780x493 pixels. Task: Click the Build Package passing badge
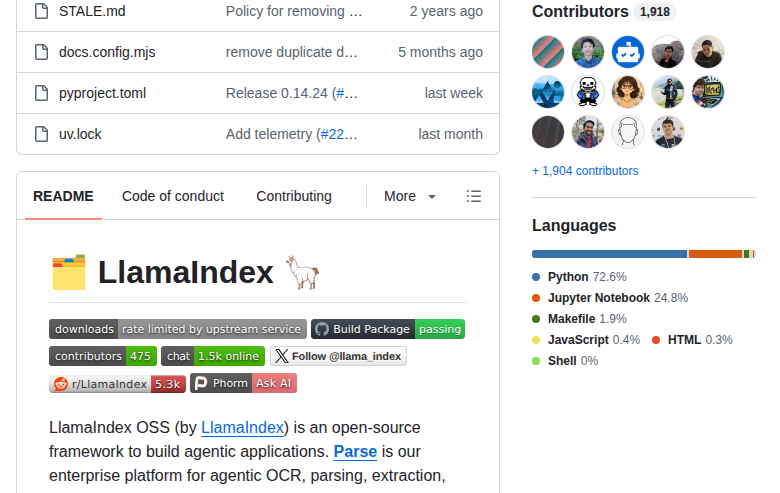[x=388, y=329]
